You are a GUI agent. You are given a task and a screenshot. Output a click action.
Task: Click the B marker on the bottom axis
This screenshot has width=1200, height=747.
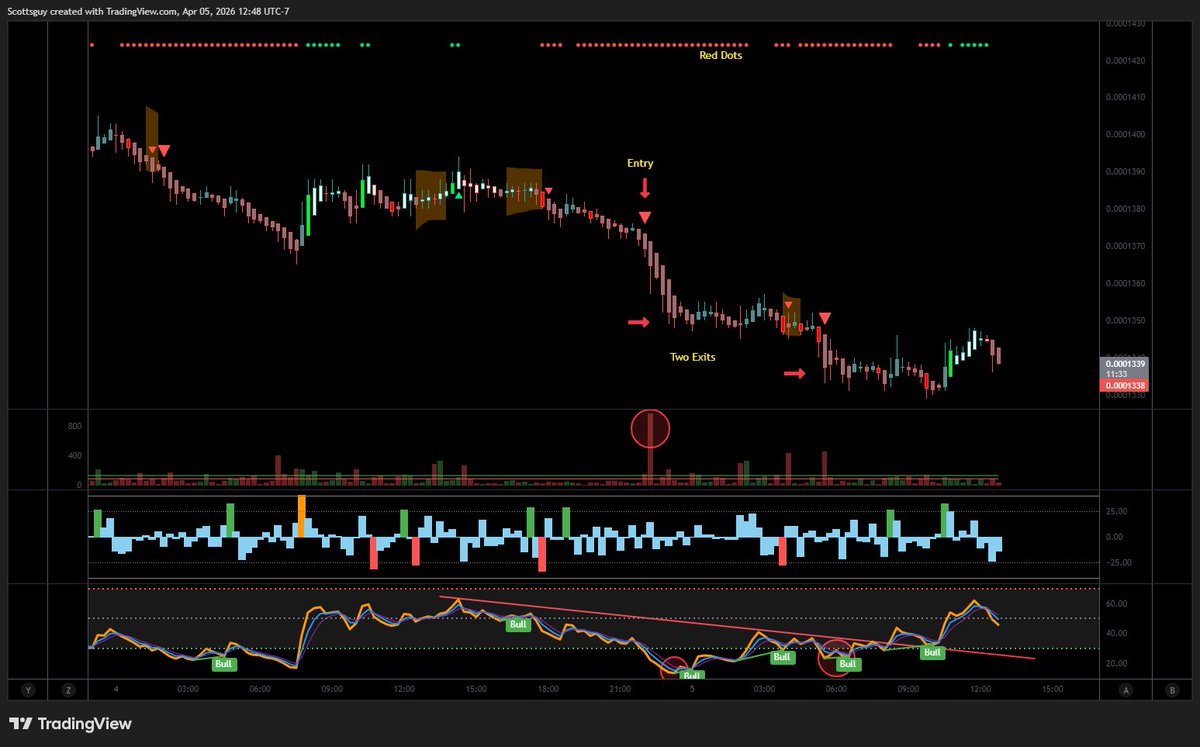1170,690
